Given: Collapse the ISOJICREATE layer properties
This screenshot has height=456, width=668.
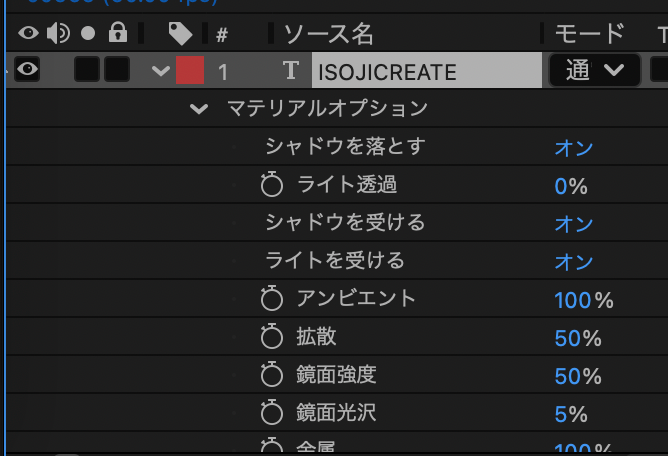Looking at the screenshot, I should point(159,71).
